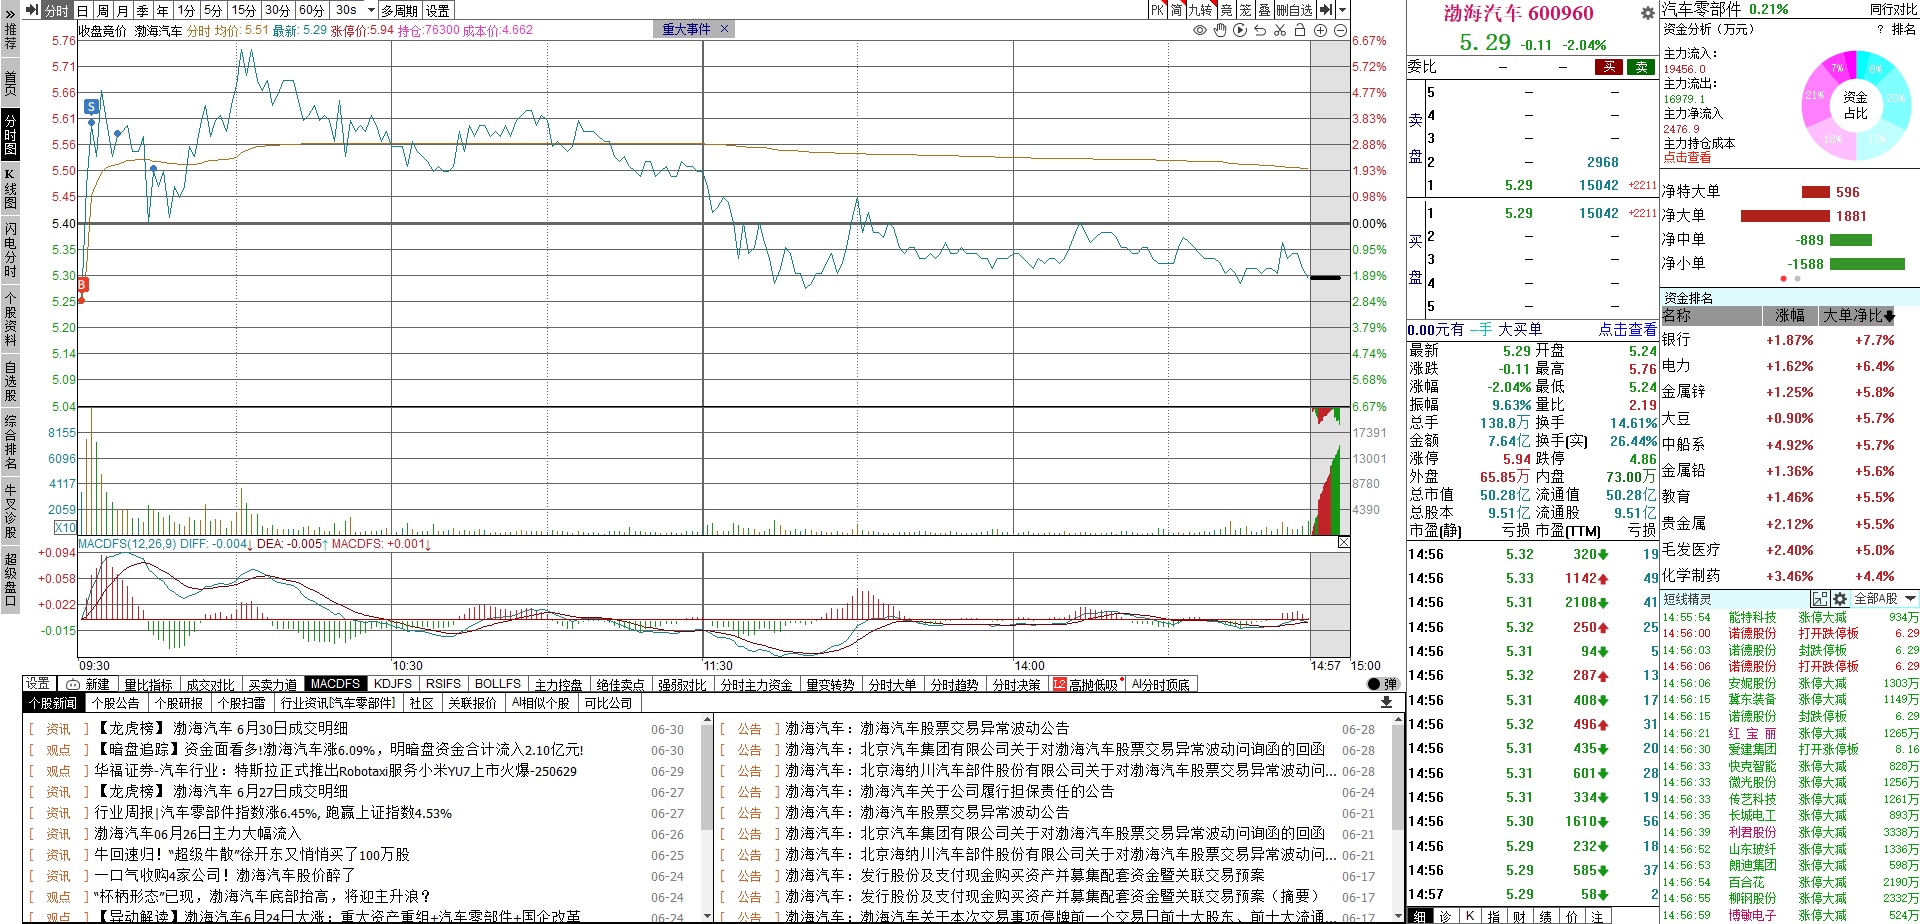
Task: Click the 叠 overlay button
Action: coord(1264,10)
